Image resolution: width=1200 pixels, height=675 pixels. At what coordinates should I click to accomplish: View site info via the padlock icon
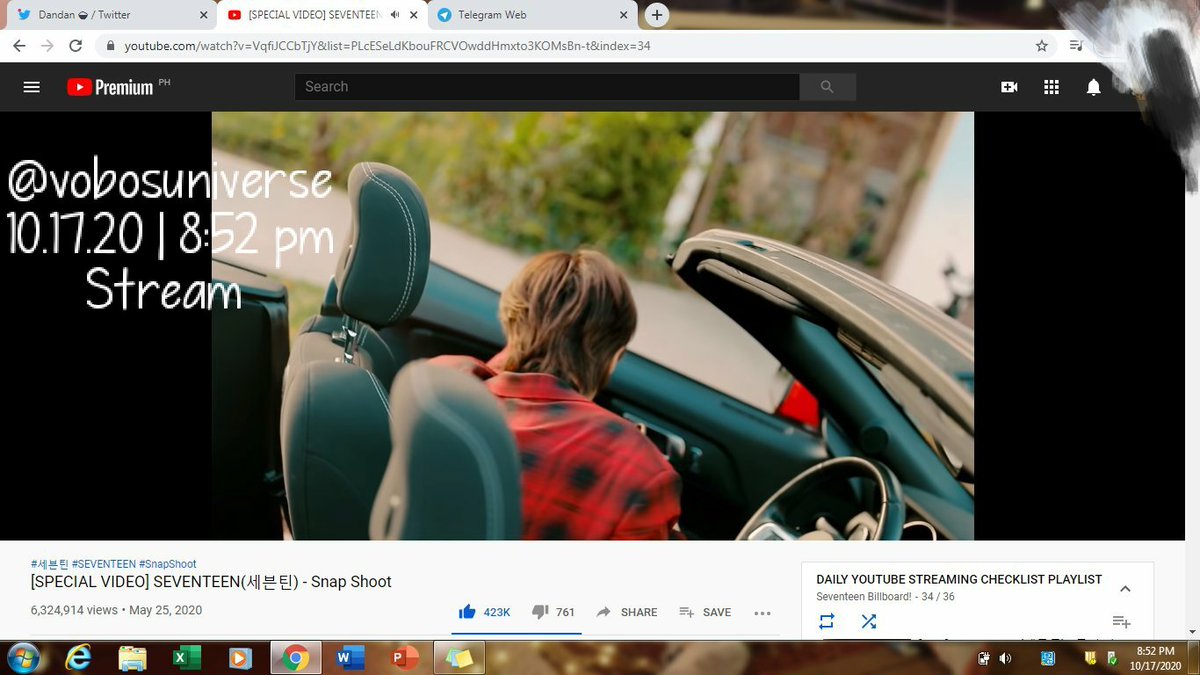coord(110,46)
